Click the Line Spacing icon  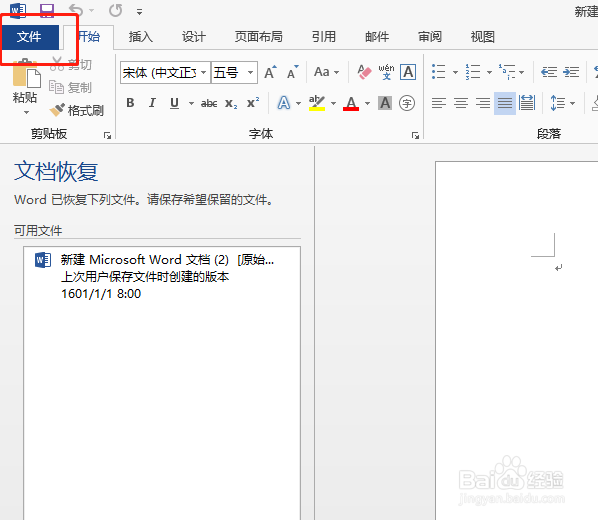tap(558, 103)
